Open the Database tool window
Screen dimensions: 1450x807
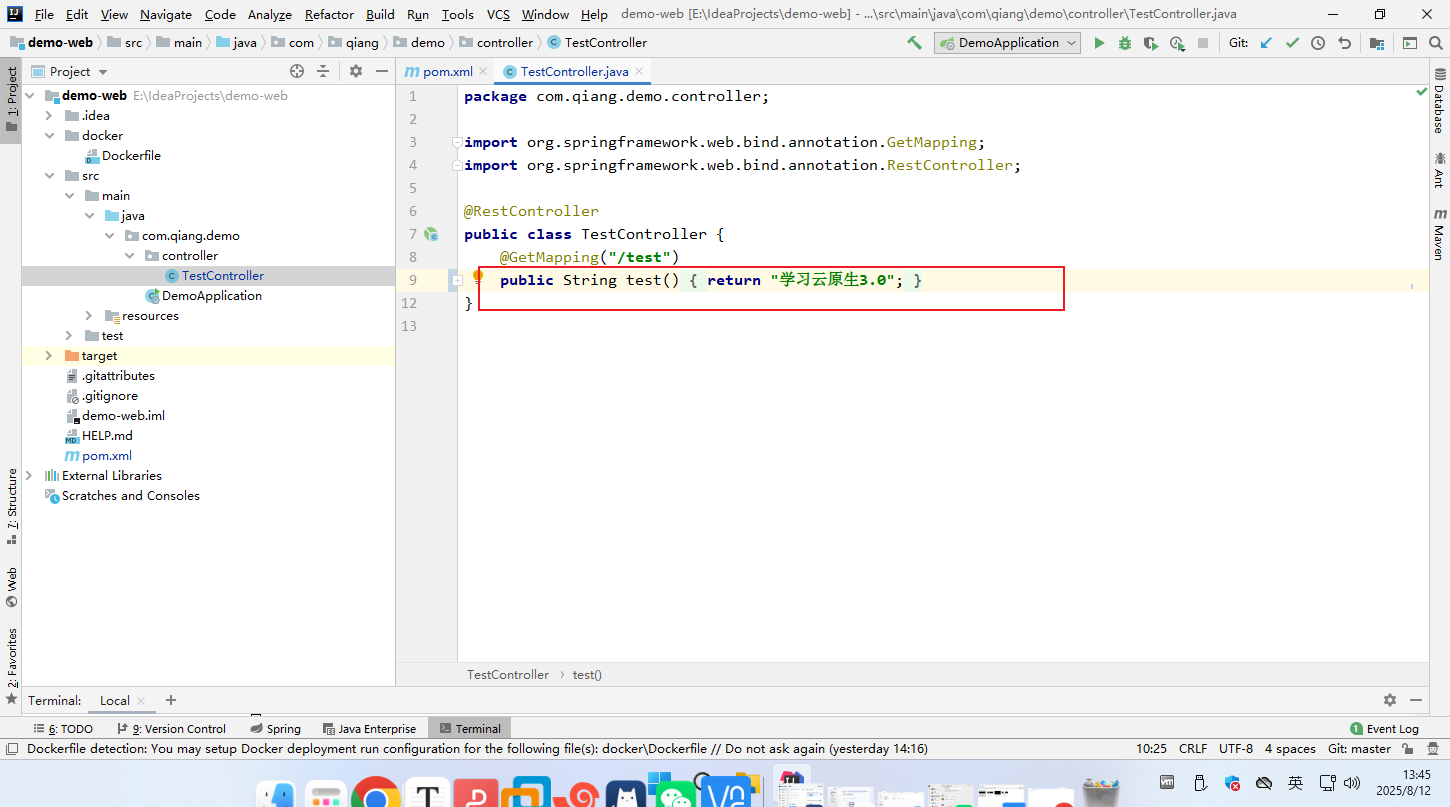coord(1439,101)
